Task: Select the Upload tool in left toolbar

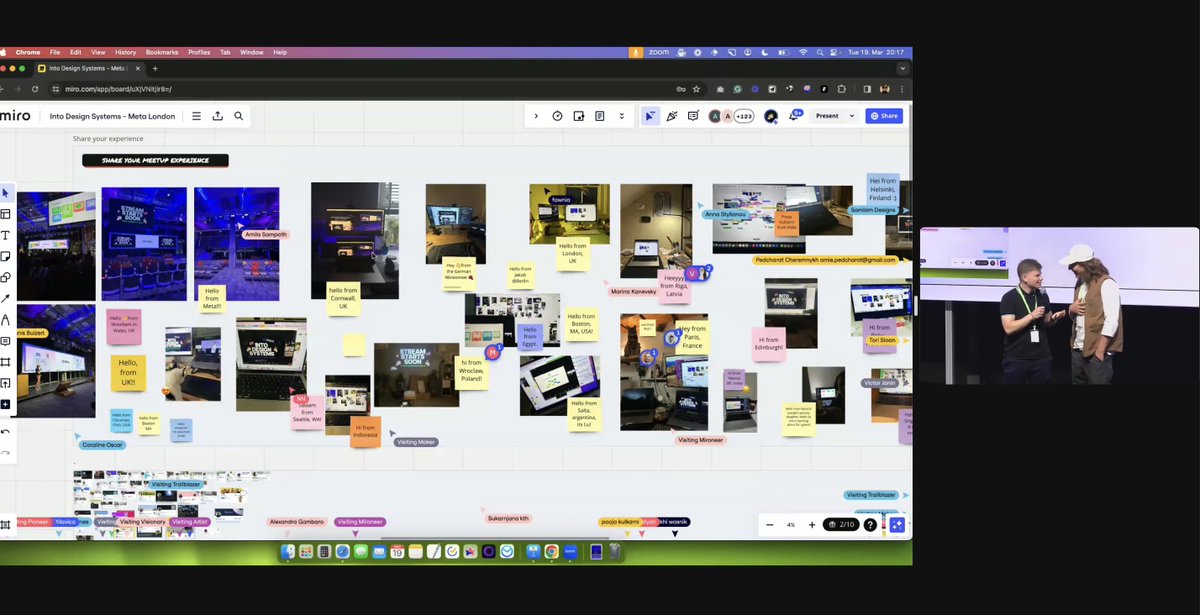Action: [5, 383]
